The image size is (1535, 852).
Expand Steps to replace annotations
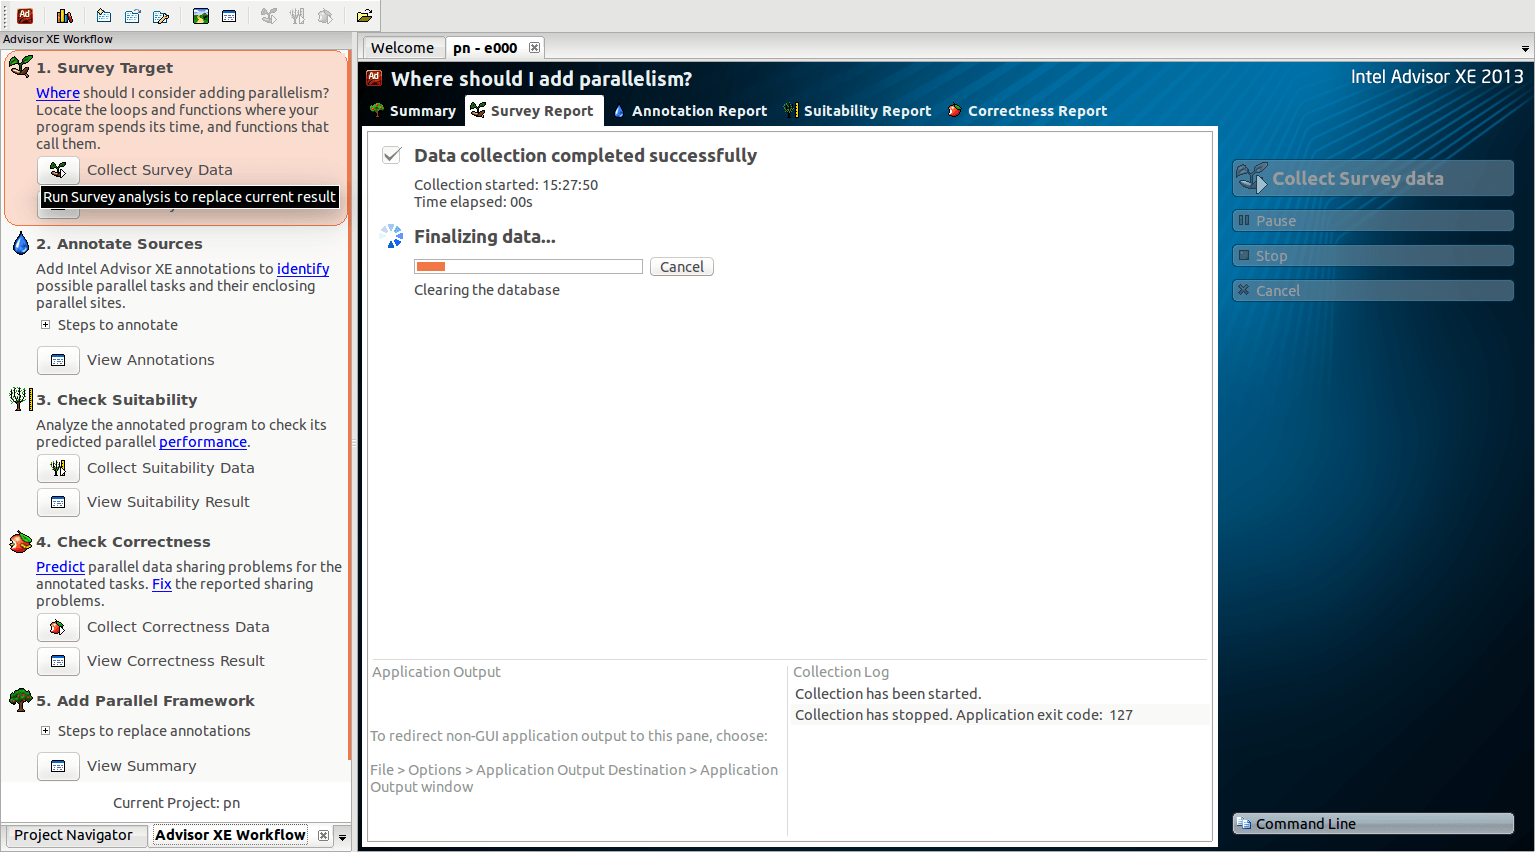(x=45, y=731)
